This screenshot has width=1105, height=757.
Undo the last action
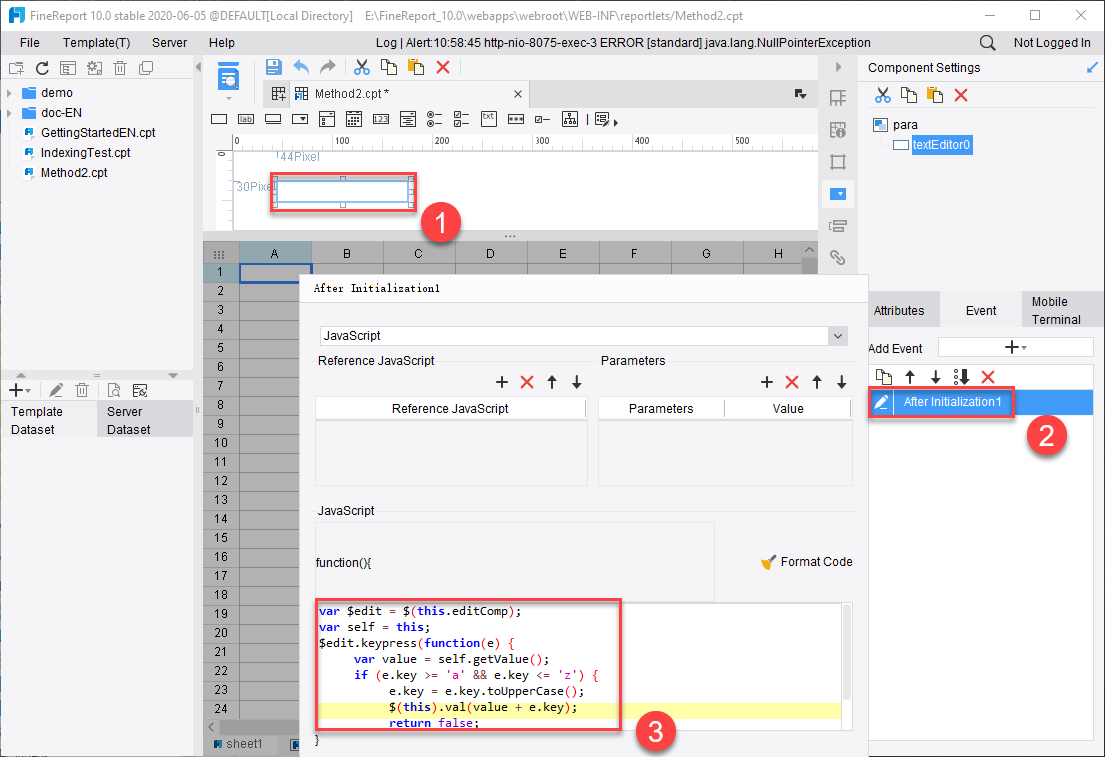click(x=301, y=67)
